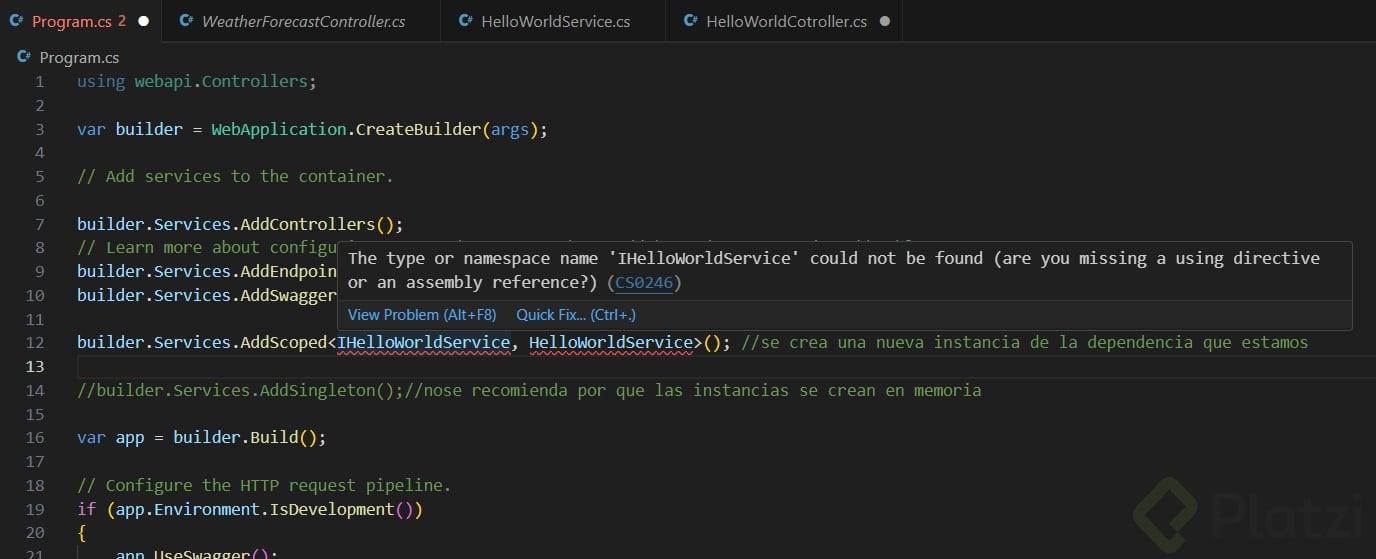Click the C# icon on WeatherForecastController.cs tab

click(x=188, y=21)
